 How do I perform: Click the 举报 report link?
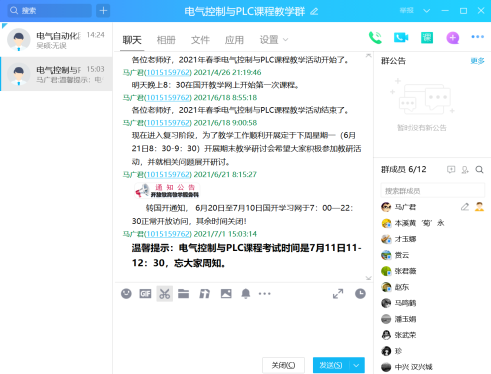[407, 11]
